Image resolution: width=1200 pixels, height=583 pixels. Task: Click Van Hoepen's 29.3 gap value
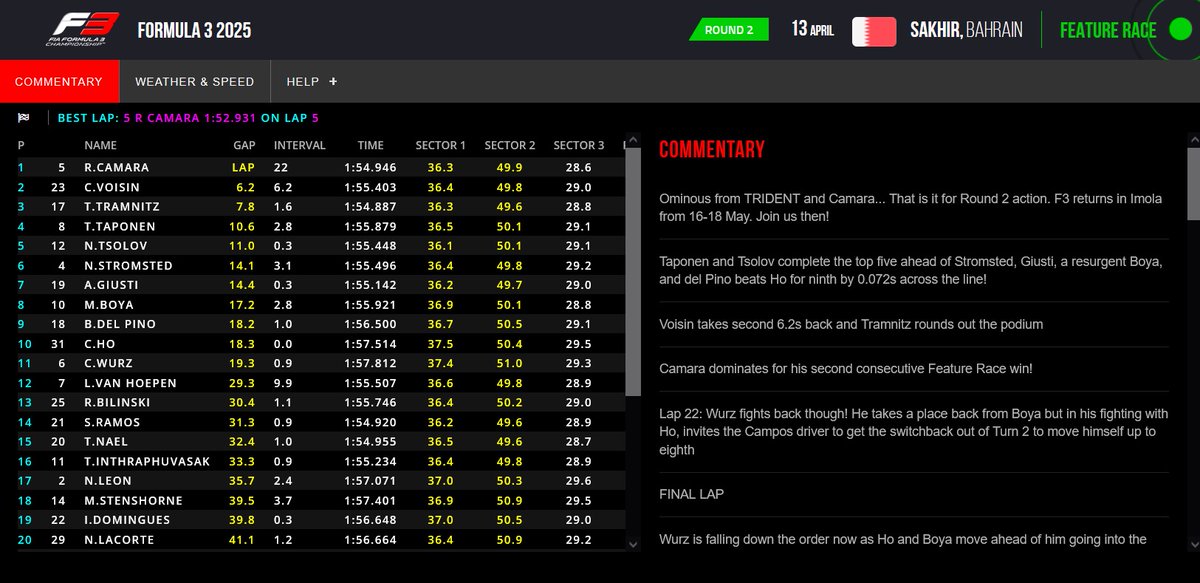243,383
